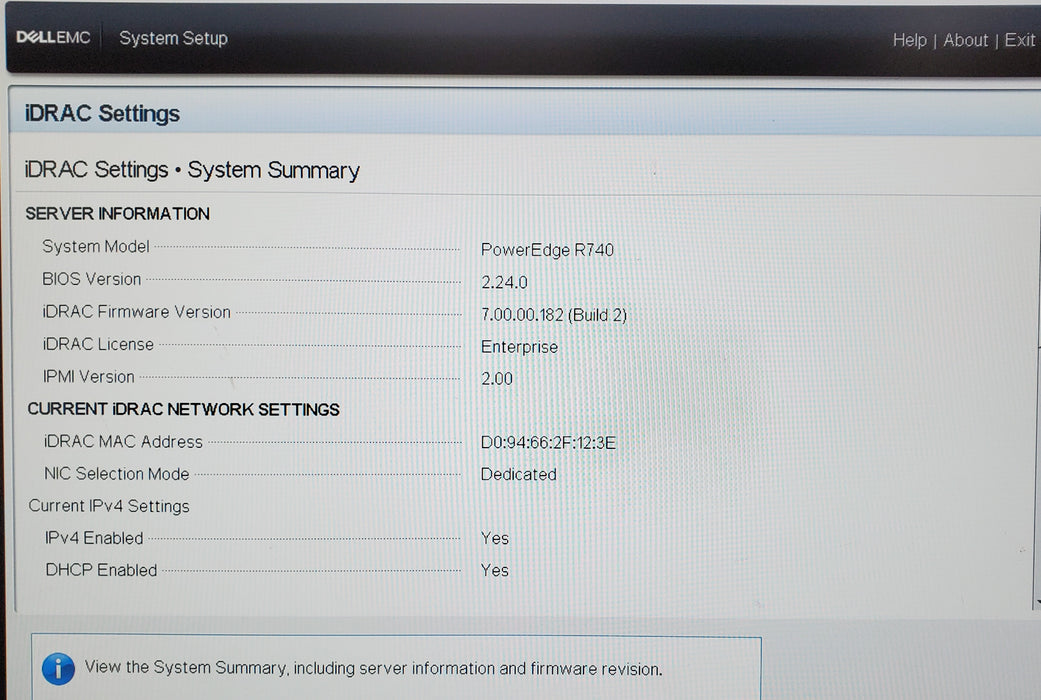
Task: Select the System Setup header title
Action: click(x=173, y=39)
